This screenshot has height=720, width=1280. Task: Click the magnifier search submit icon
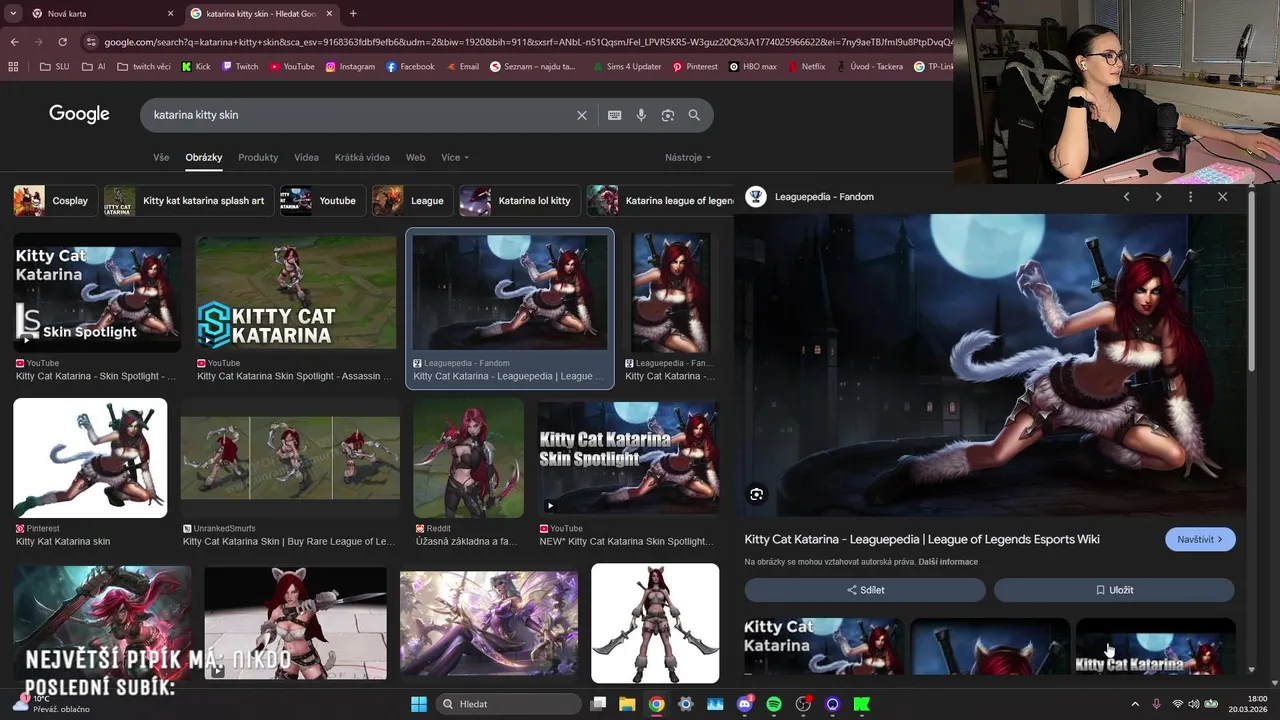(694, 115)
